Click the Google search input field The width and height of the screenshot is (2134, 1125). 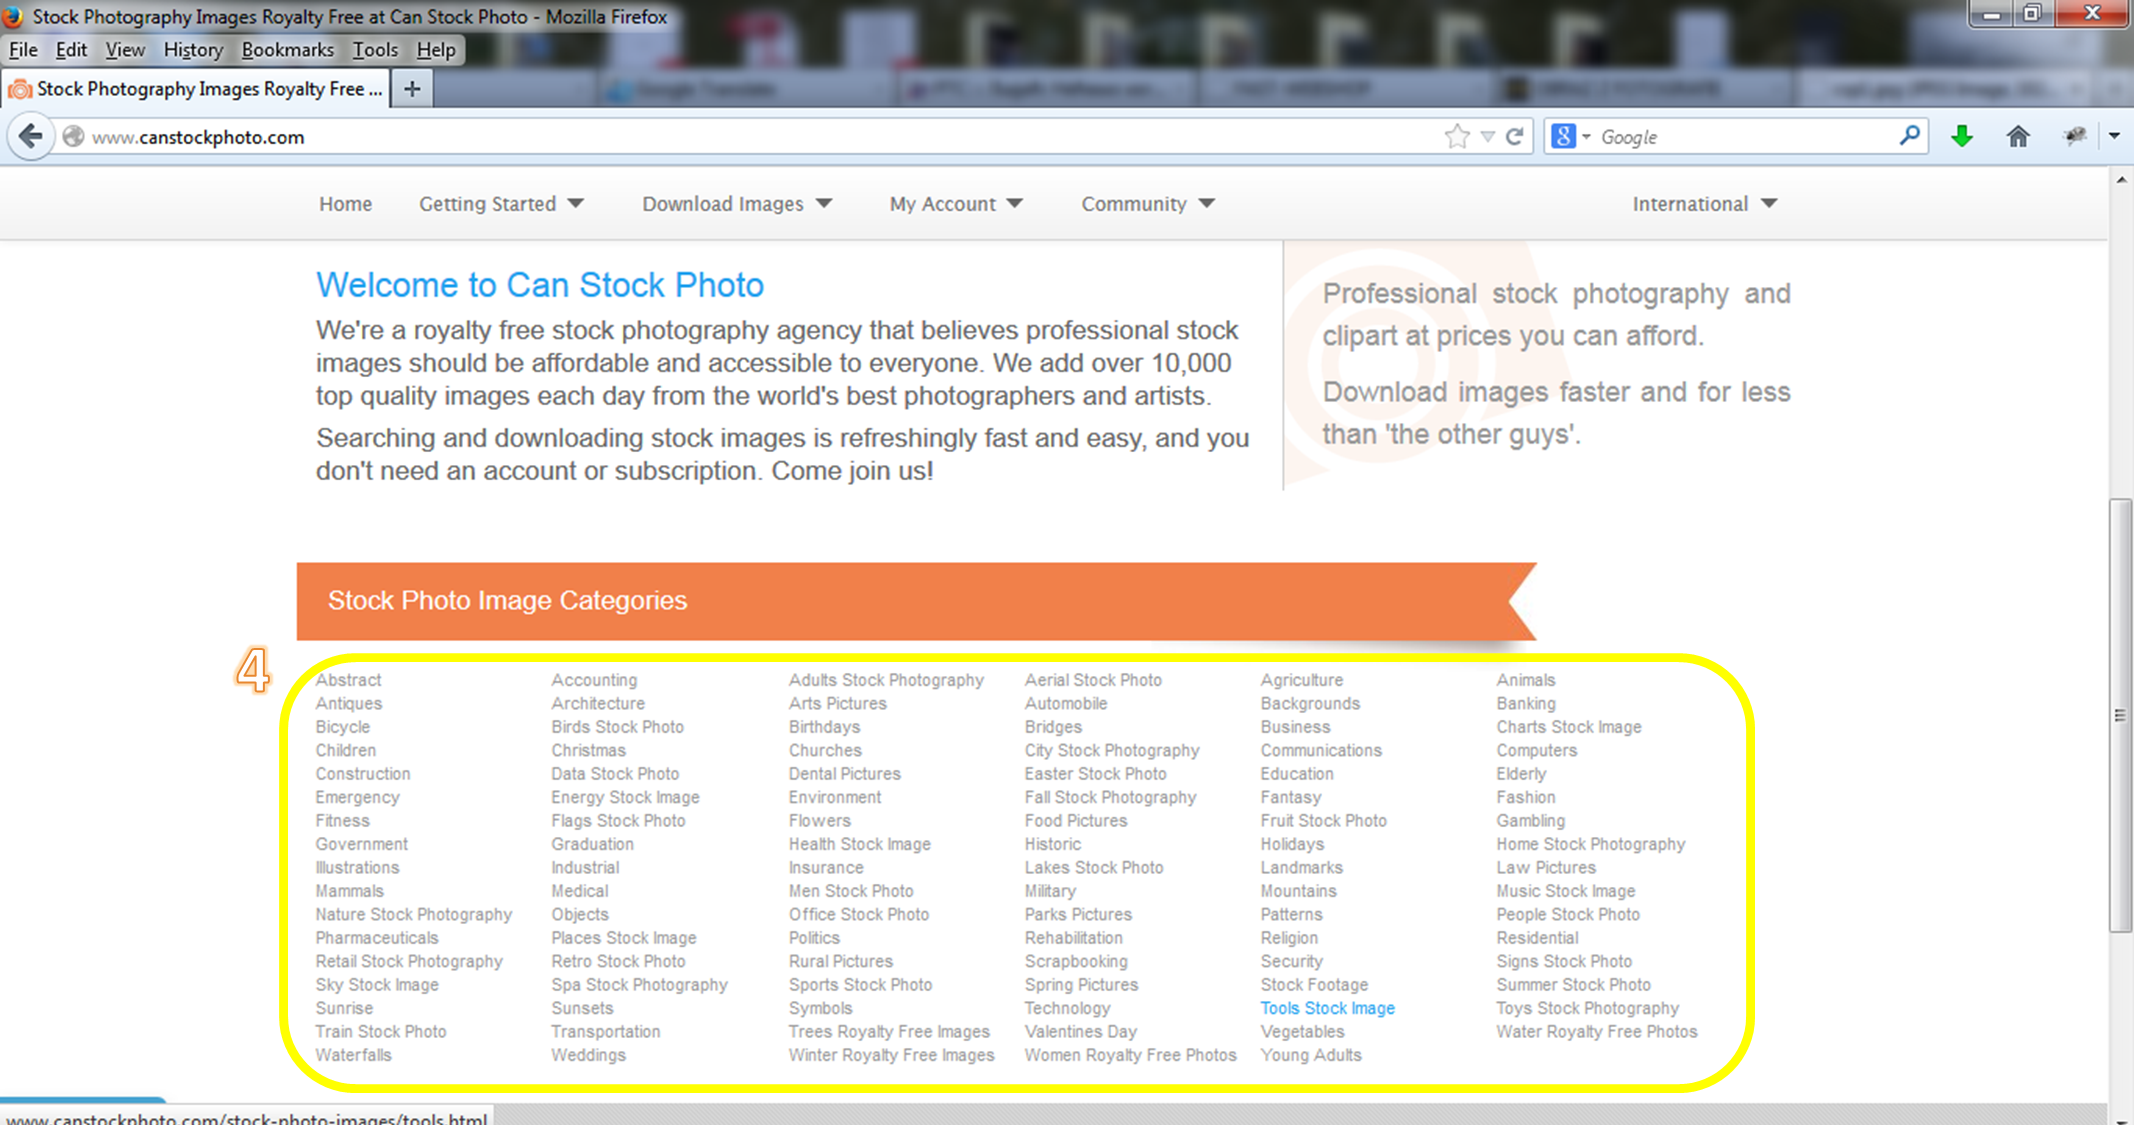point(1745,137)
